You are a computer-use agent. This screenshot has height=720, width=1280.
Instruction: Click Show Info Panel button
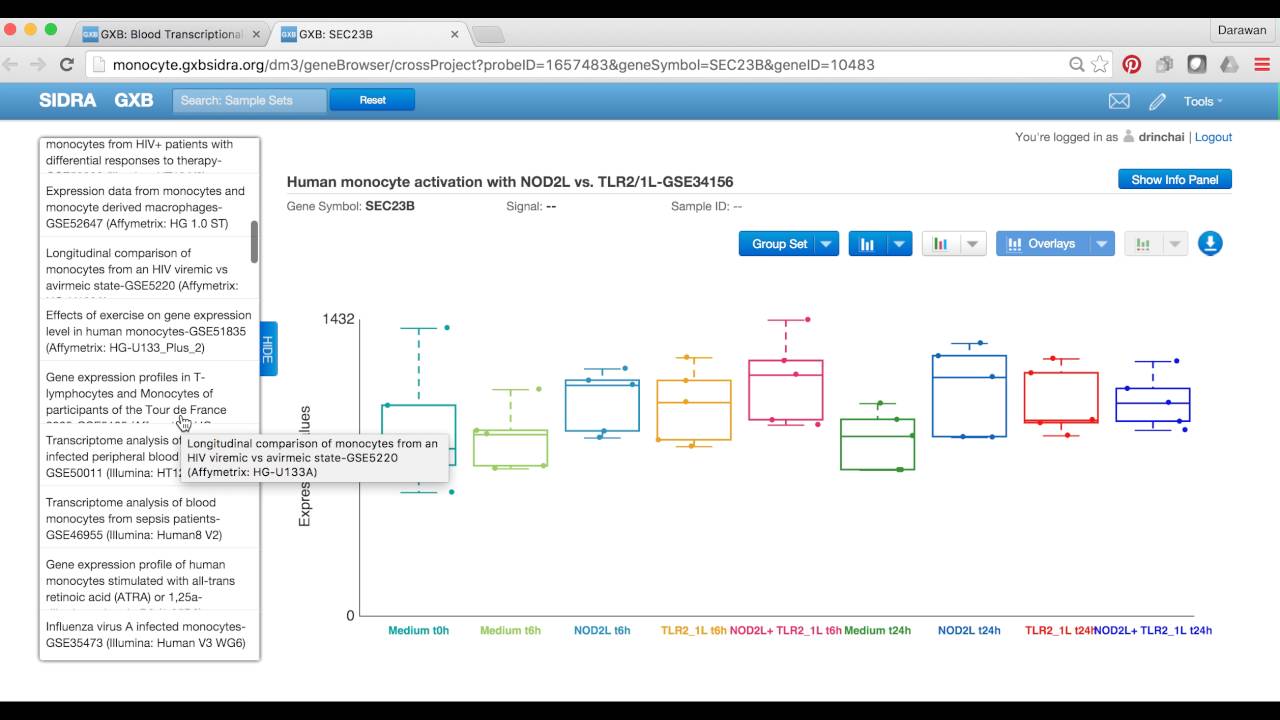click(x=1175, y=180)
